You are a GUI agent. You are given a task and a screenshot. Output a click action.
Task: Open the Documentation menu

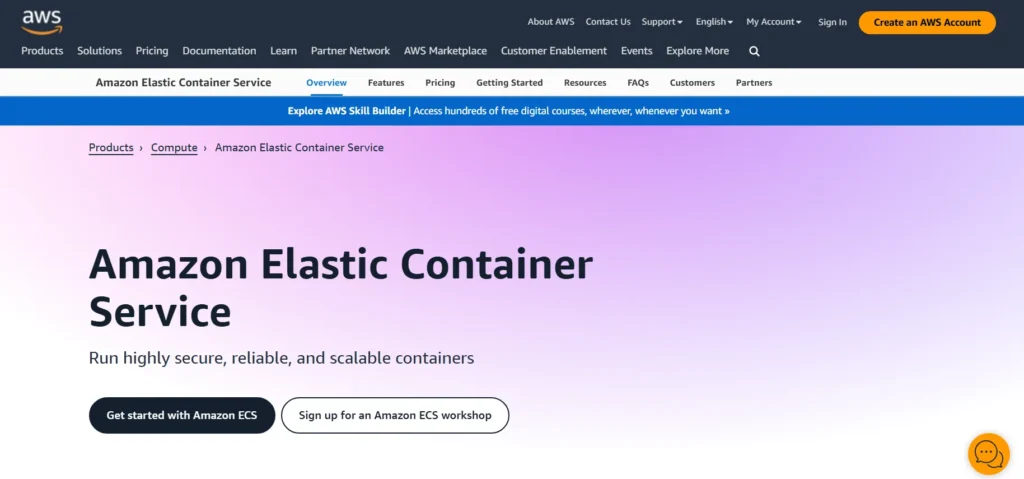(219, 50)
